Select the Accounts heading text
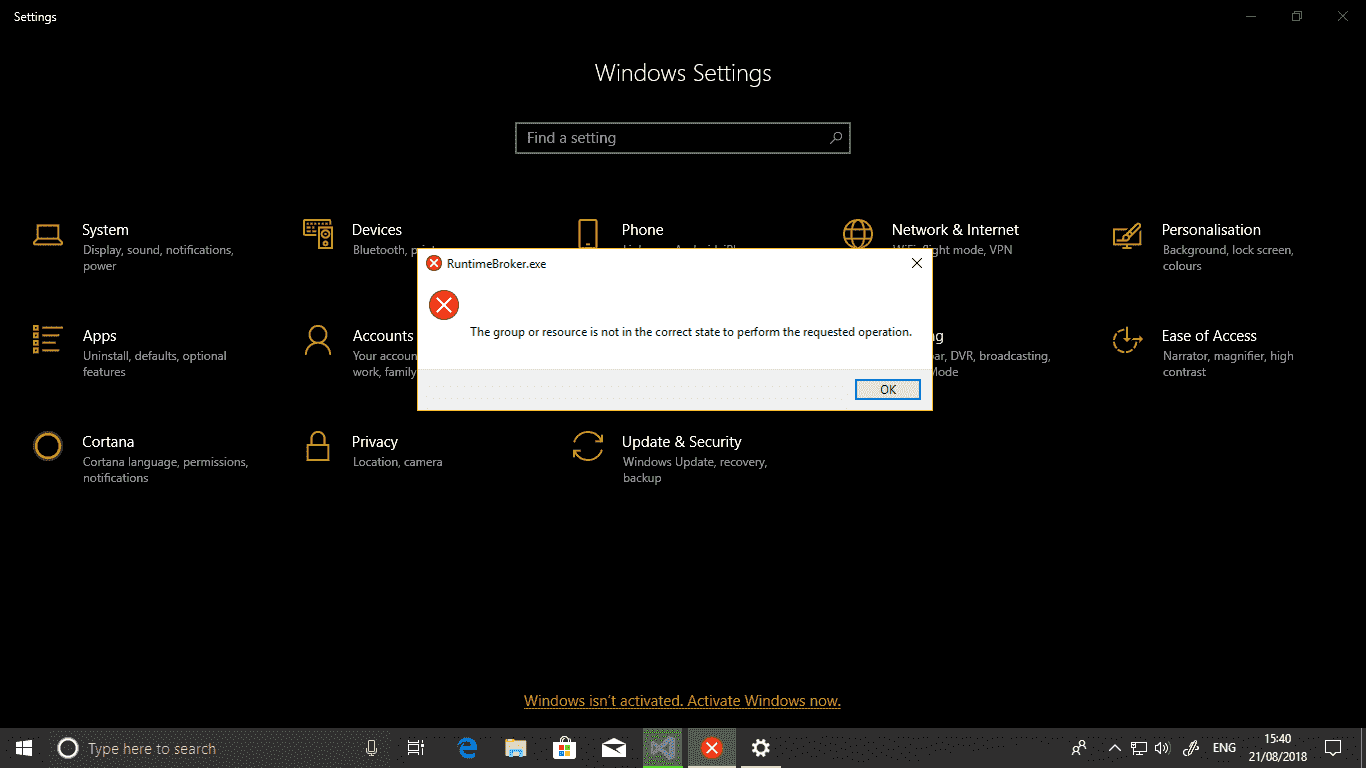This screenshot has width=1366, height=768. click(383, 336)
